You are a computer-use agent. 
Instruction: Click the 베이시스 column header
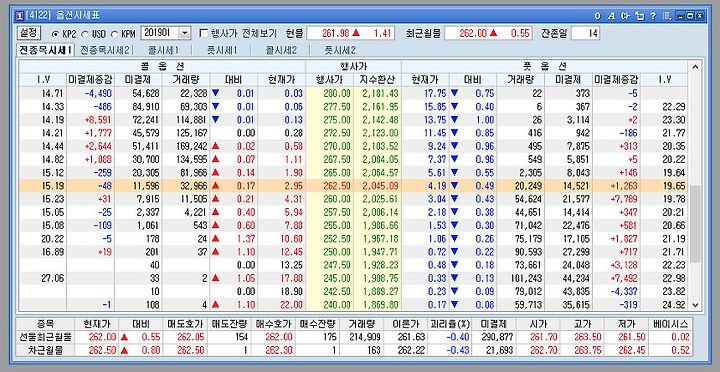click(669, 323)
